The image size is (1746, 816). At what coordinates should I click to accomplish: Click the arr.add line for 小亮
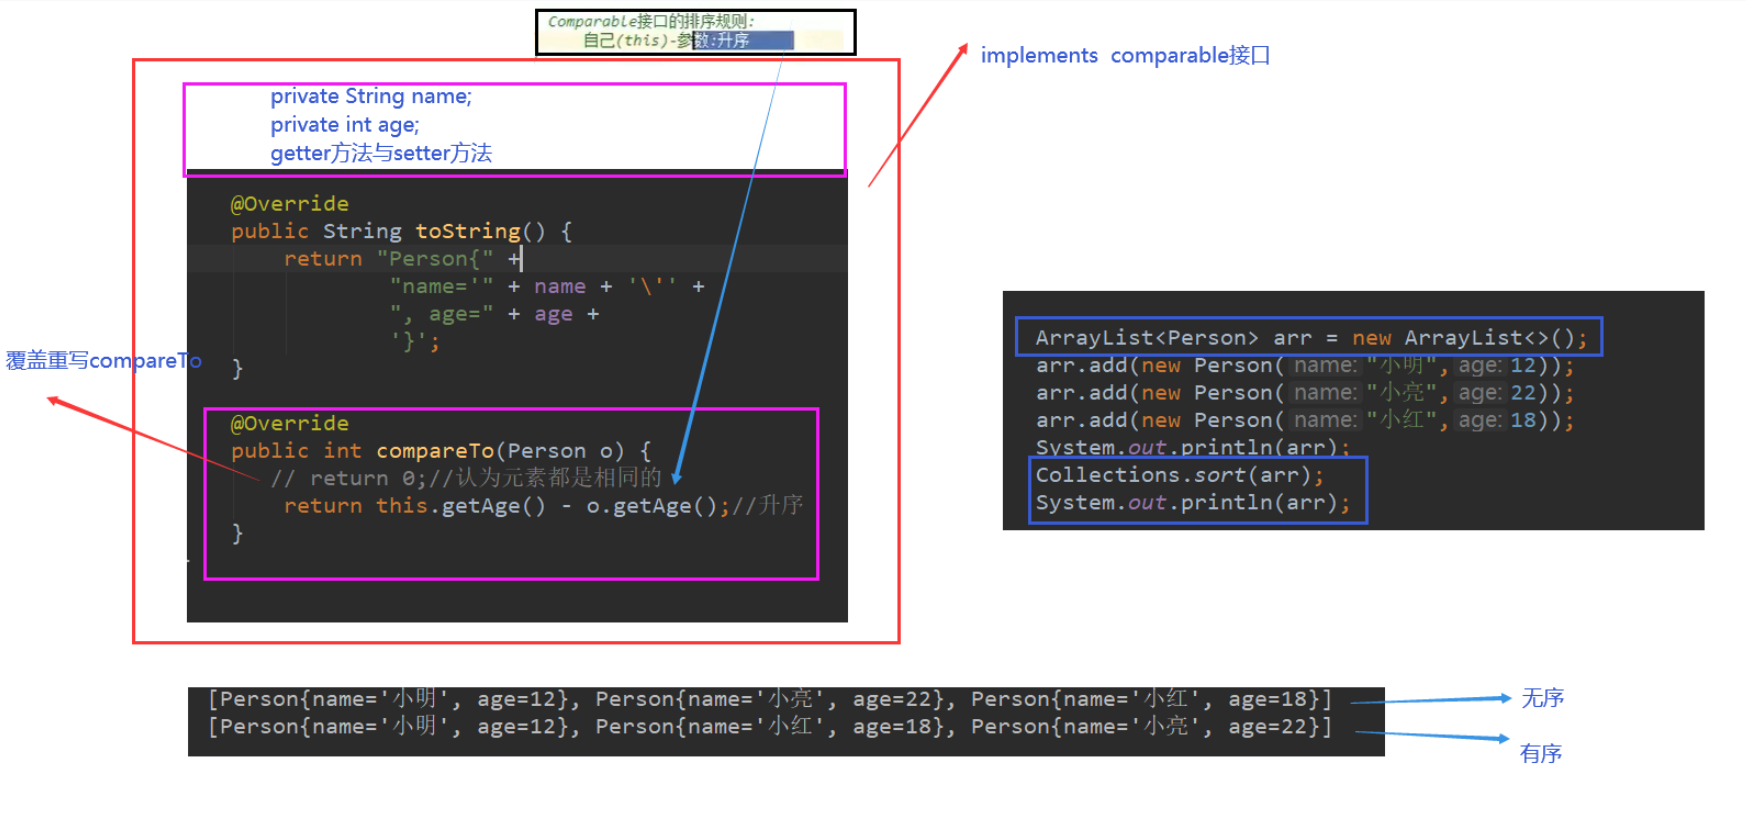pyautogui.click(x=1305, y=393)
